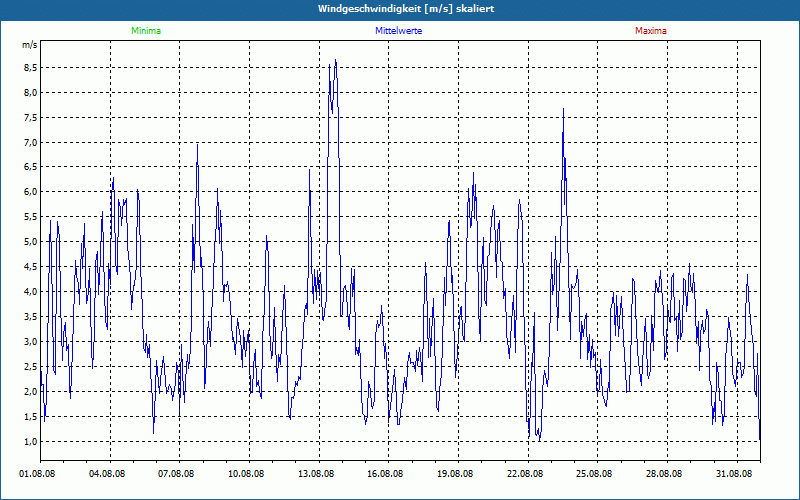
Task: Click the 16.08.08 date label
Action: (385, 474)
